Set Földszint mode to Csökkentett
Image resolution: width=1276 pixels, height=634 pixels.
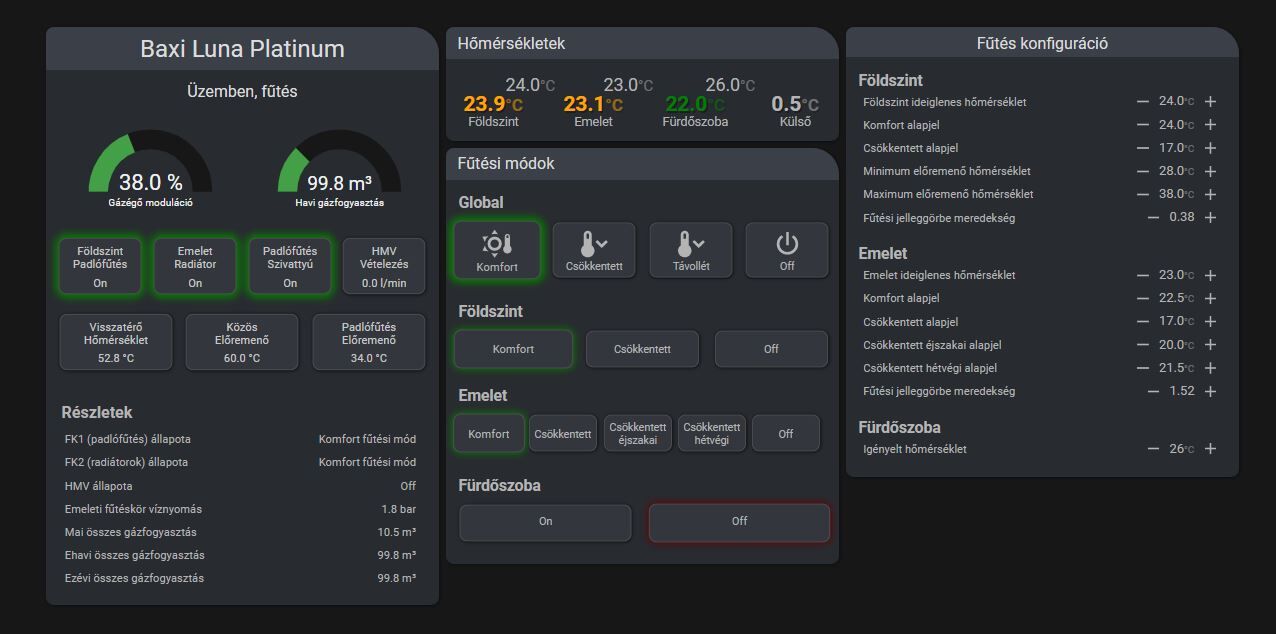(642, 349)
